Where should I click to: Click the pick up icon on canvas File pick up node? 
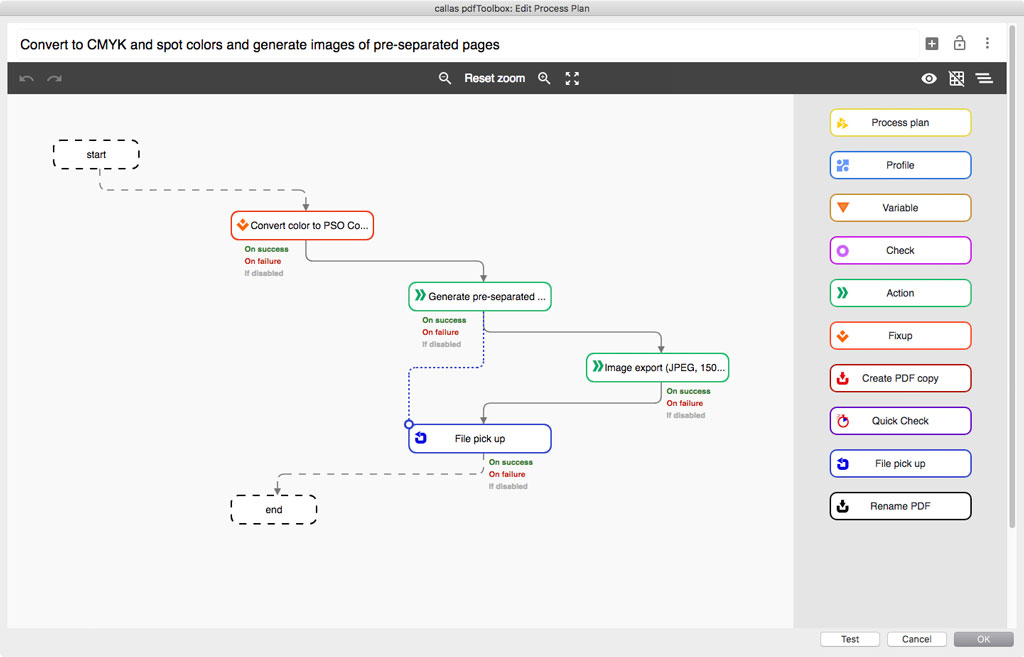pyautogui.click(x=421, y=438)
